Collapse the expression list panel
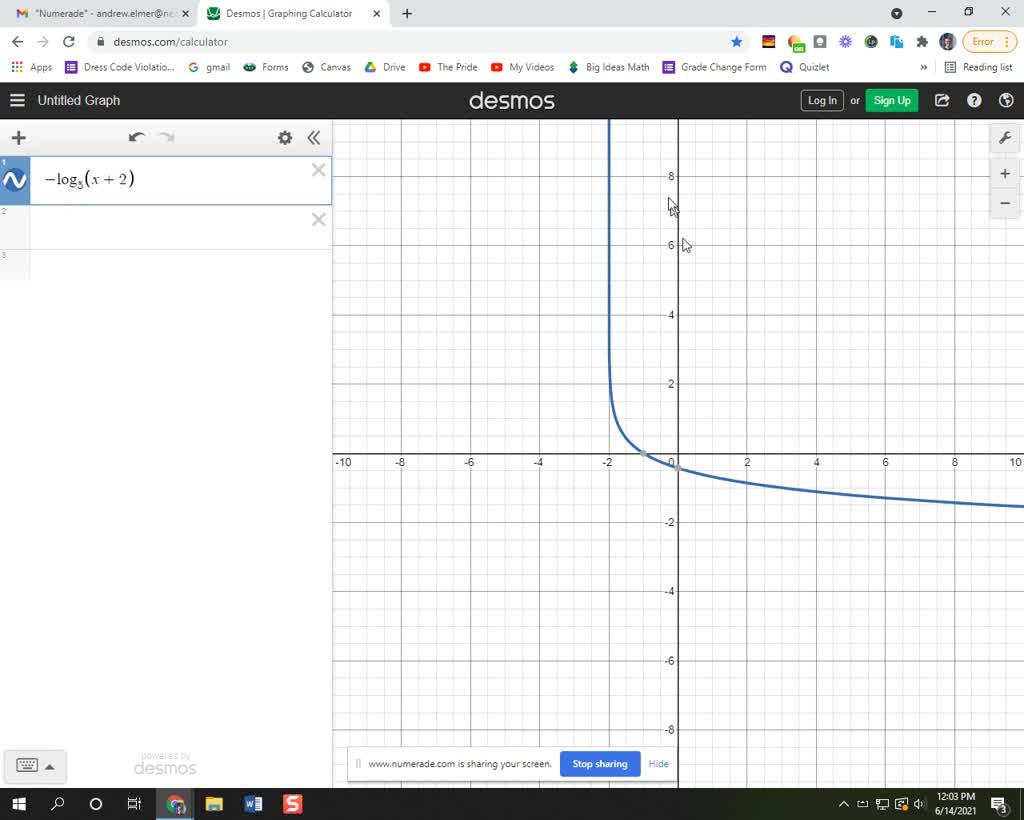 313,138
